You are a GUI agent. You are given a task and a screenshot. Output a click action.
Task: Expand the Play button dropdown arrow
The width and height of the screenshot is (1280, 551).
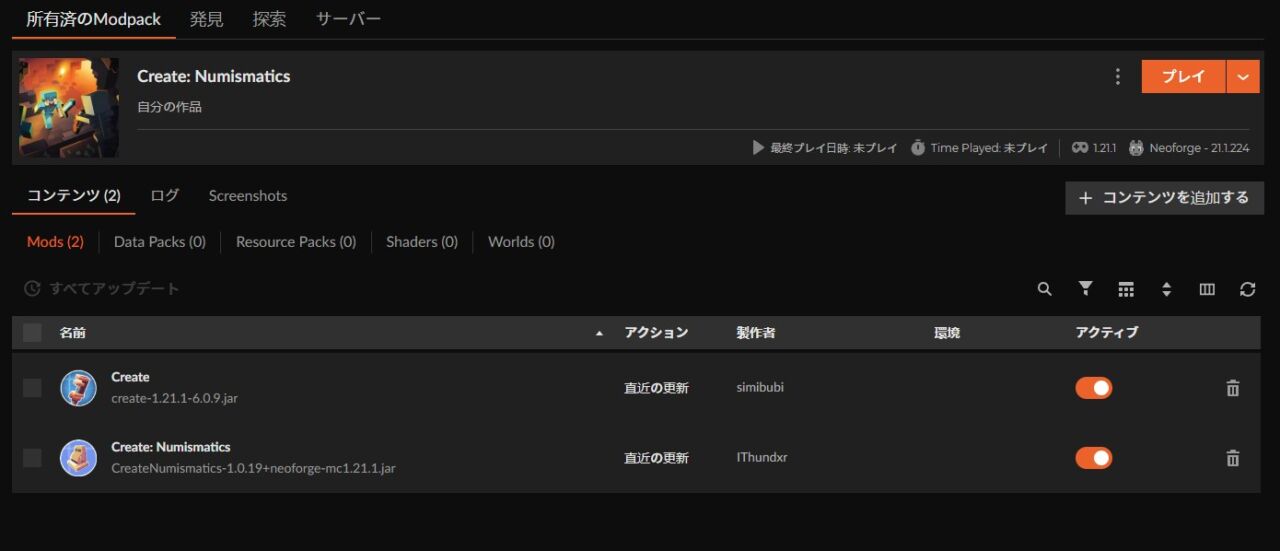point(1243,77)
